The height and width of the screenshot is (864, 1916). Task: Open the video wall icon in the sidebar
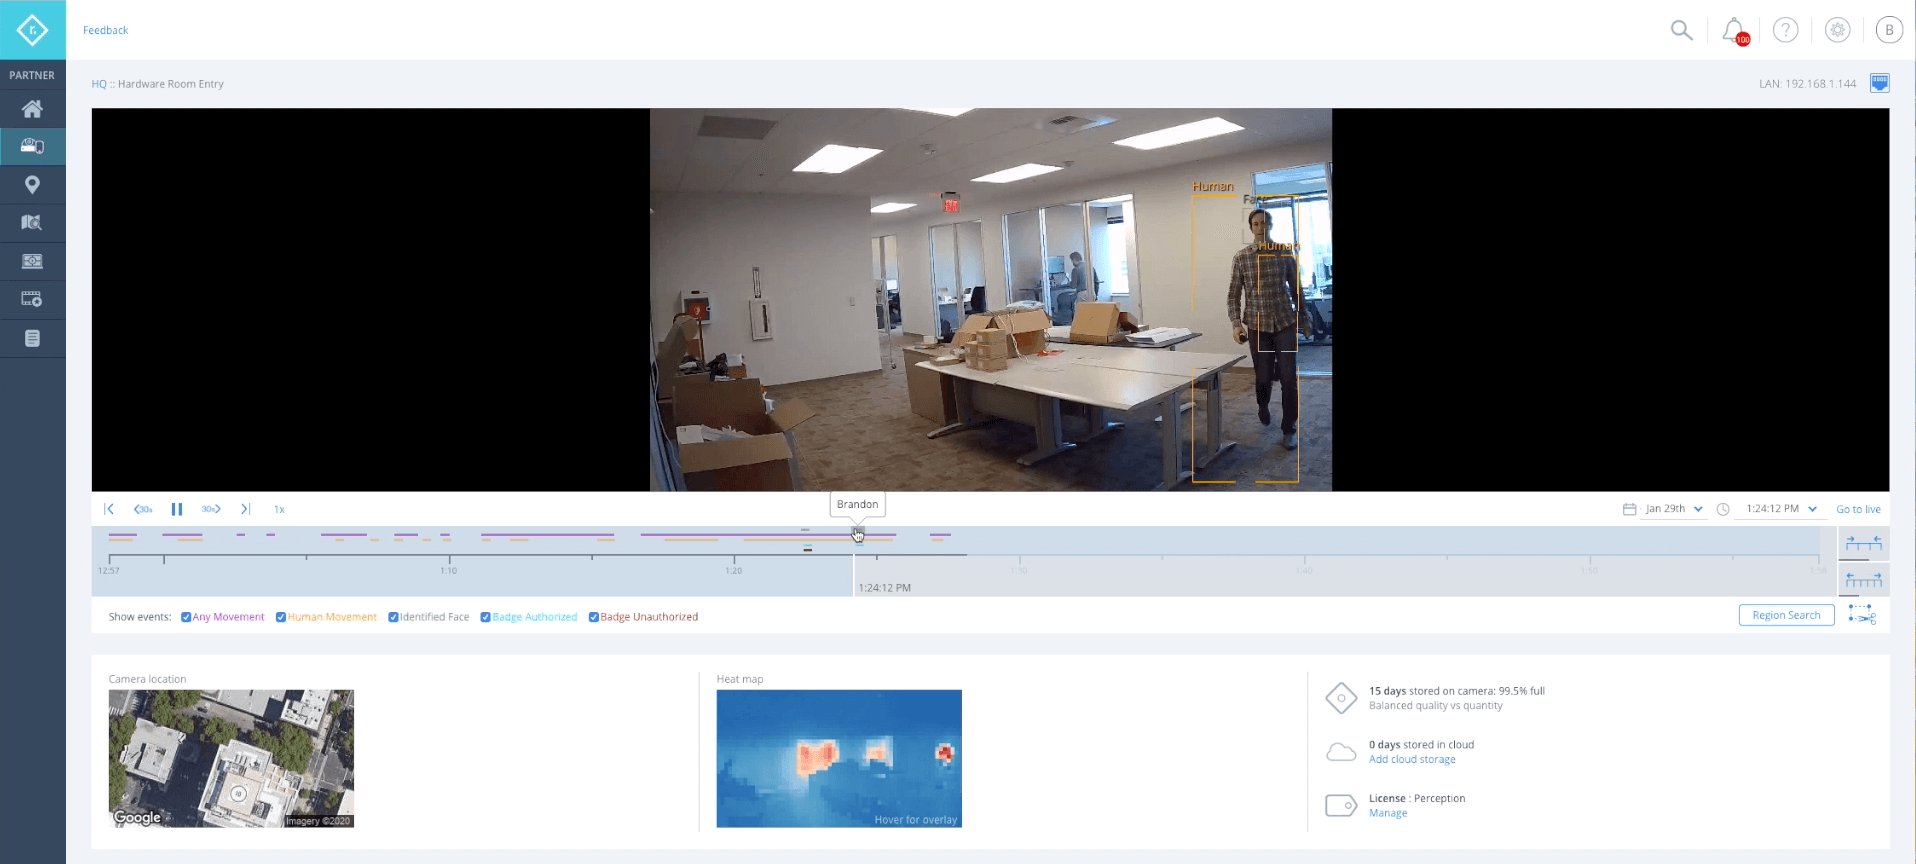coord(32,261)
